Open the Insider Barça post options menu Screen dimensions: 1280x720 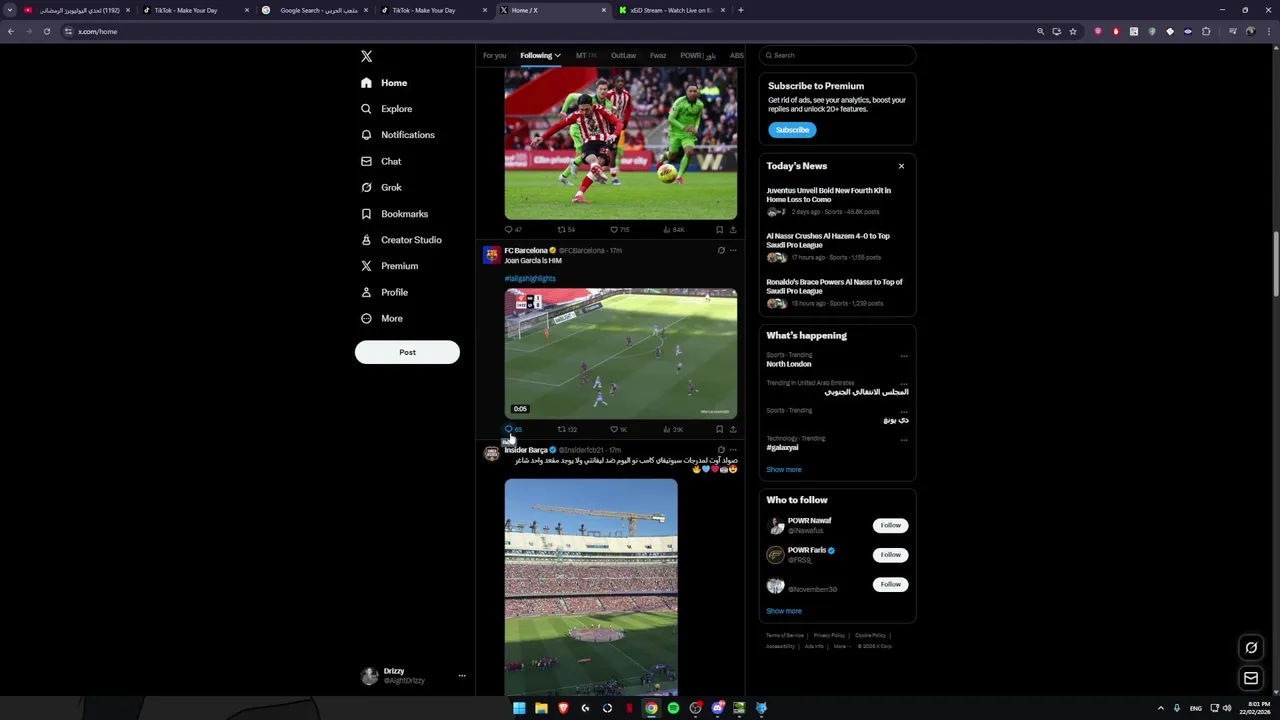click(733, 450)
